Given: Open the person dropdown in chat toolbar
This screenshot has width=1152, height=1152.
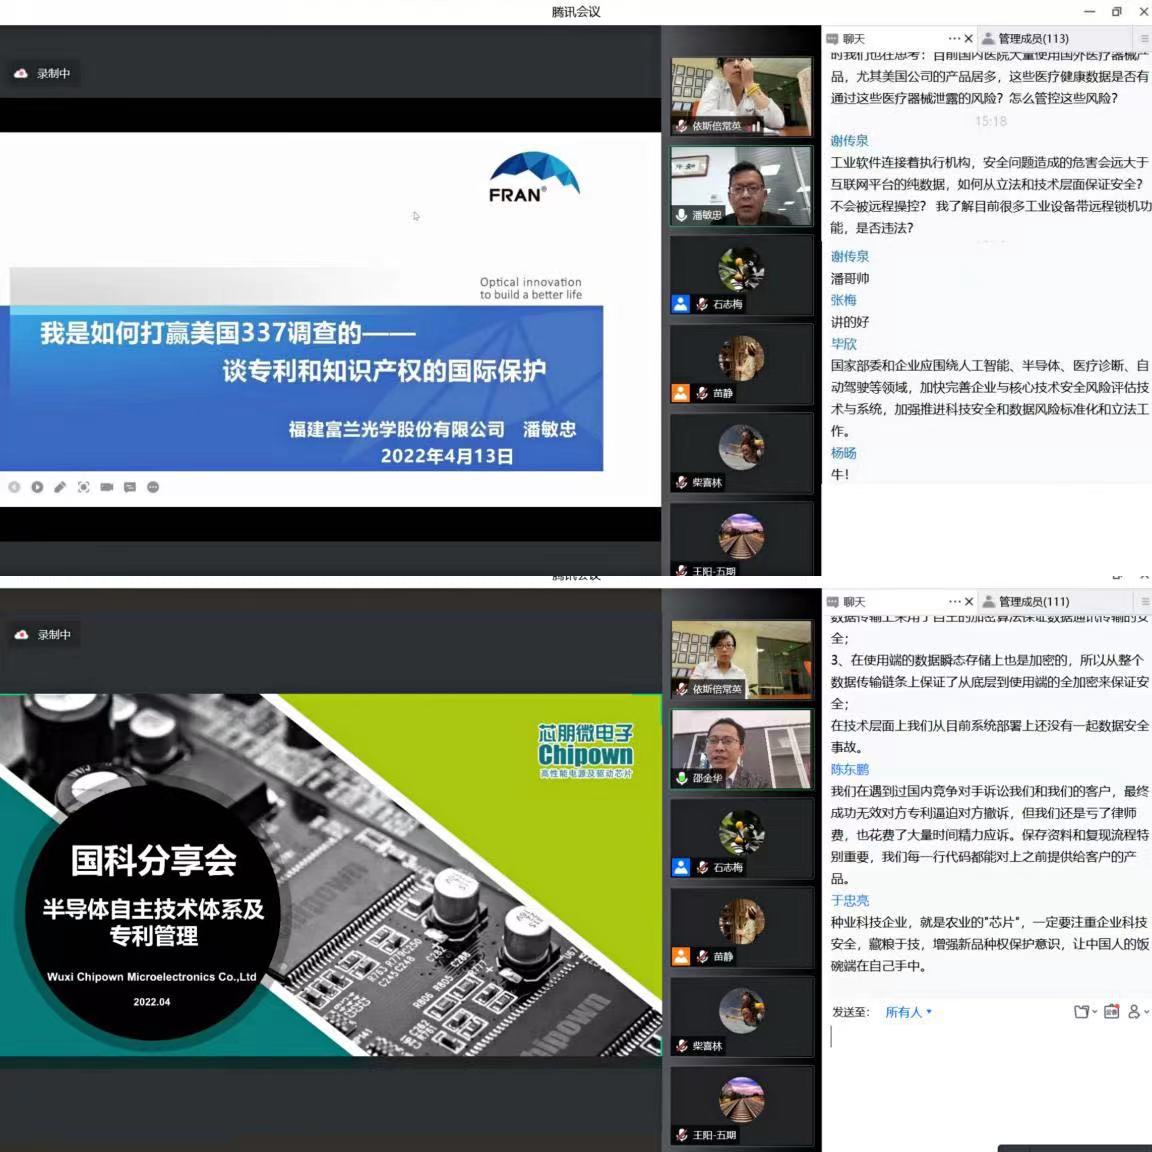Looking at the screenshot, I should 1138,1012.
